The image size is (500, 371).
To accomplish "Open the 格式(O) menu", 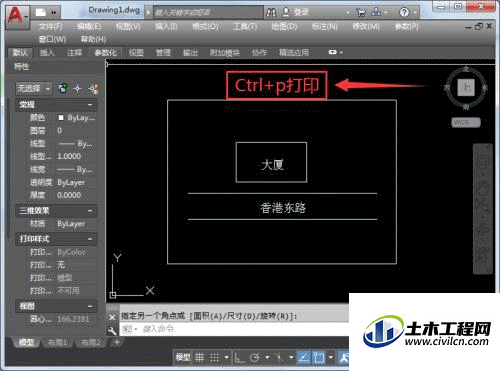I will click(x=205, y=26).
